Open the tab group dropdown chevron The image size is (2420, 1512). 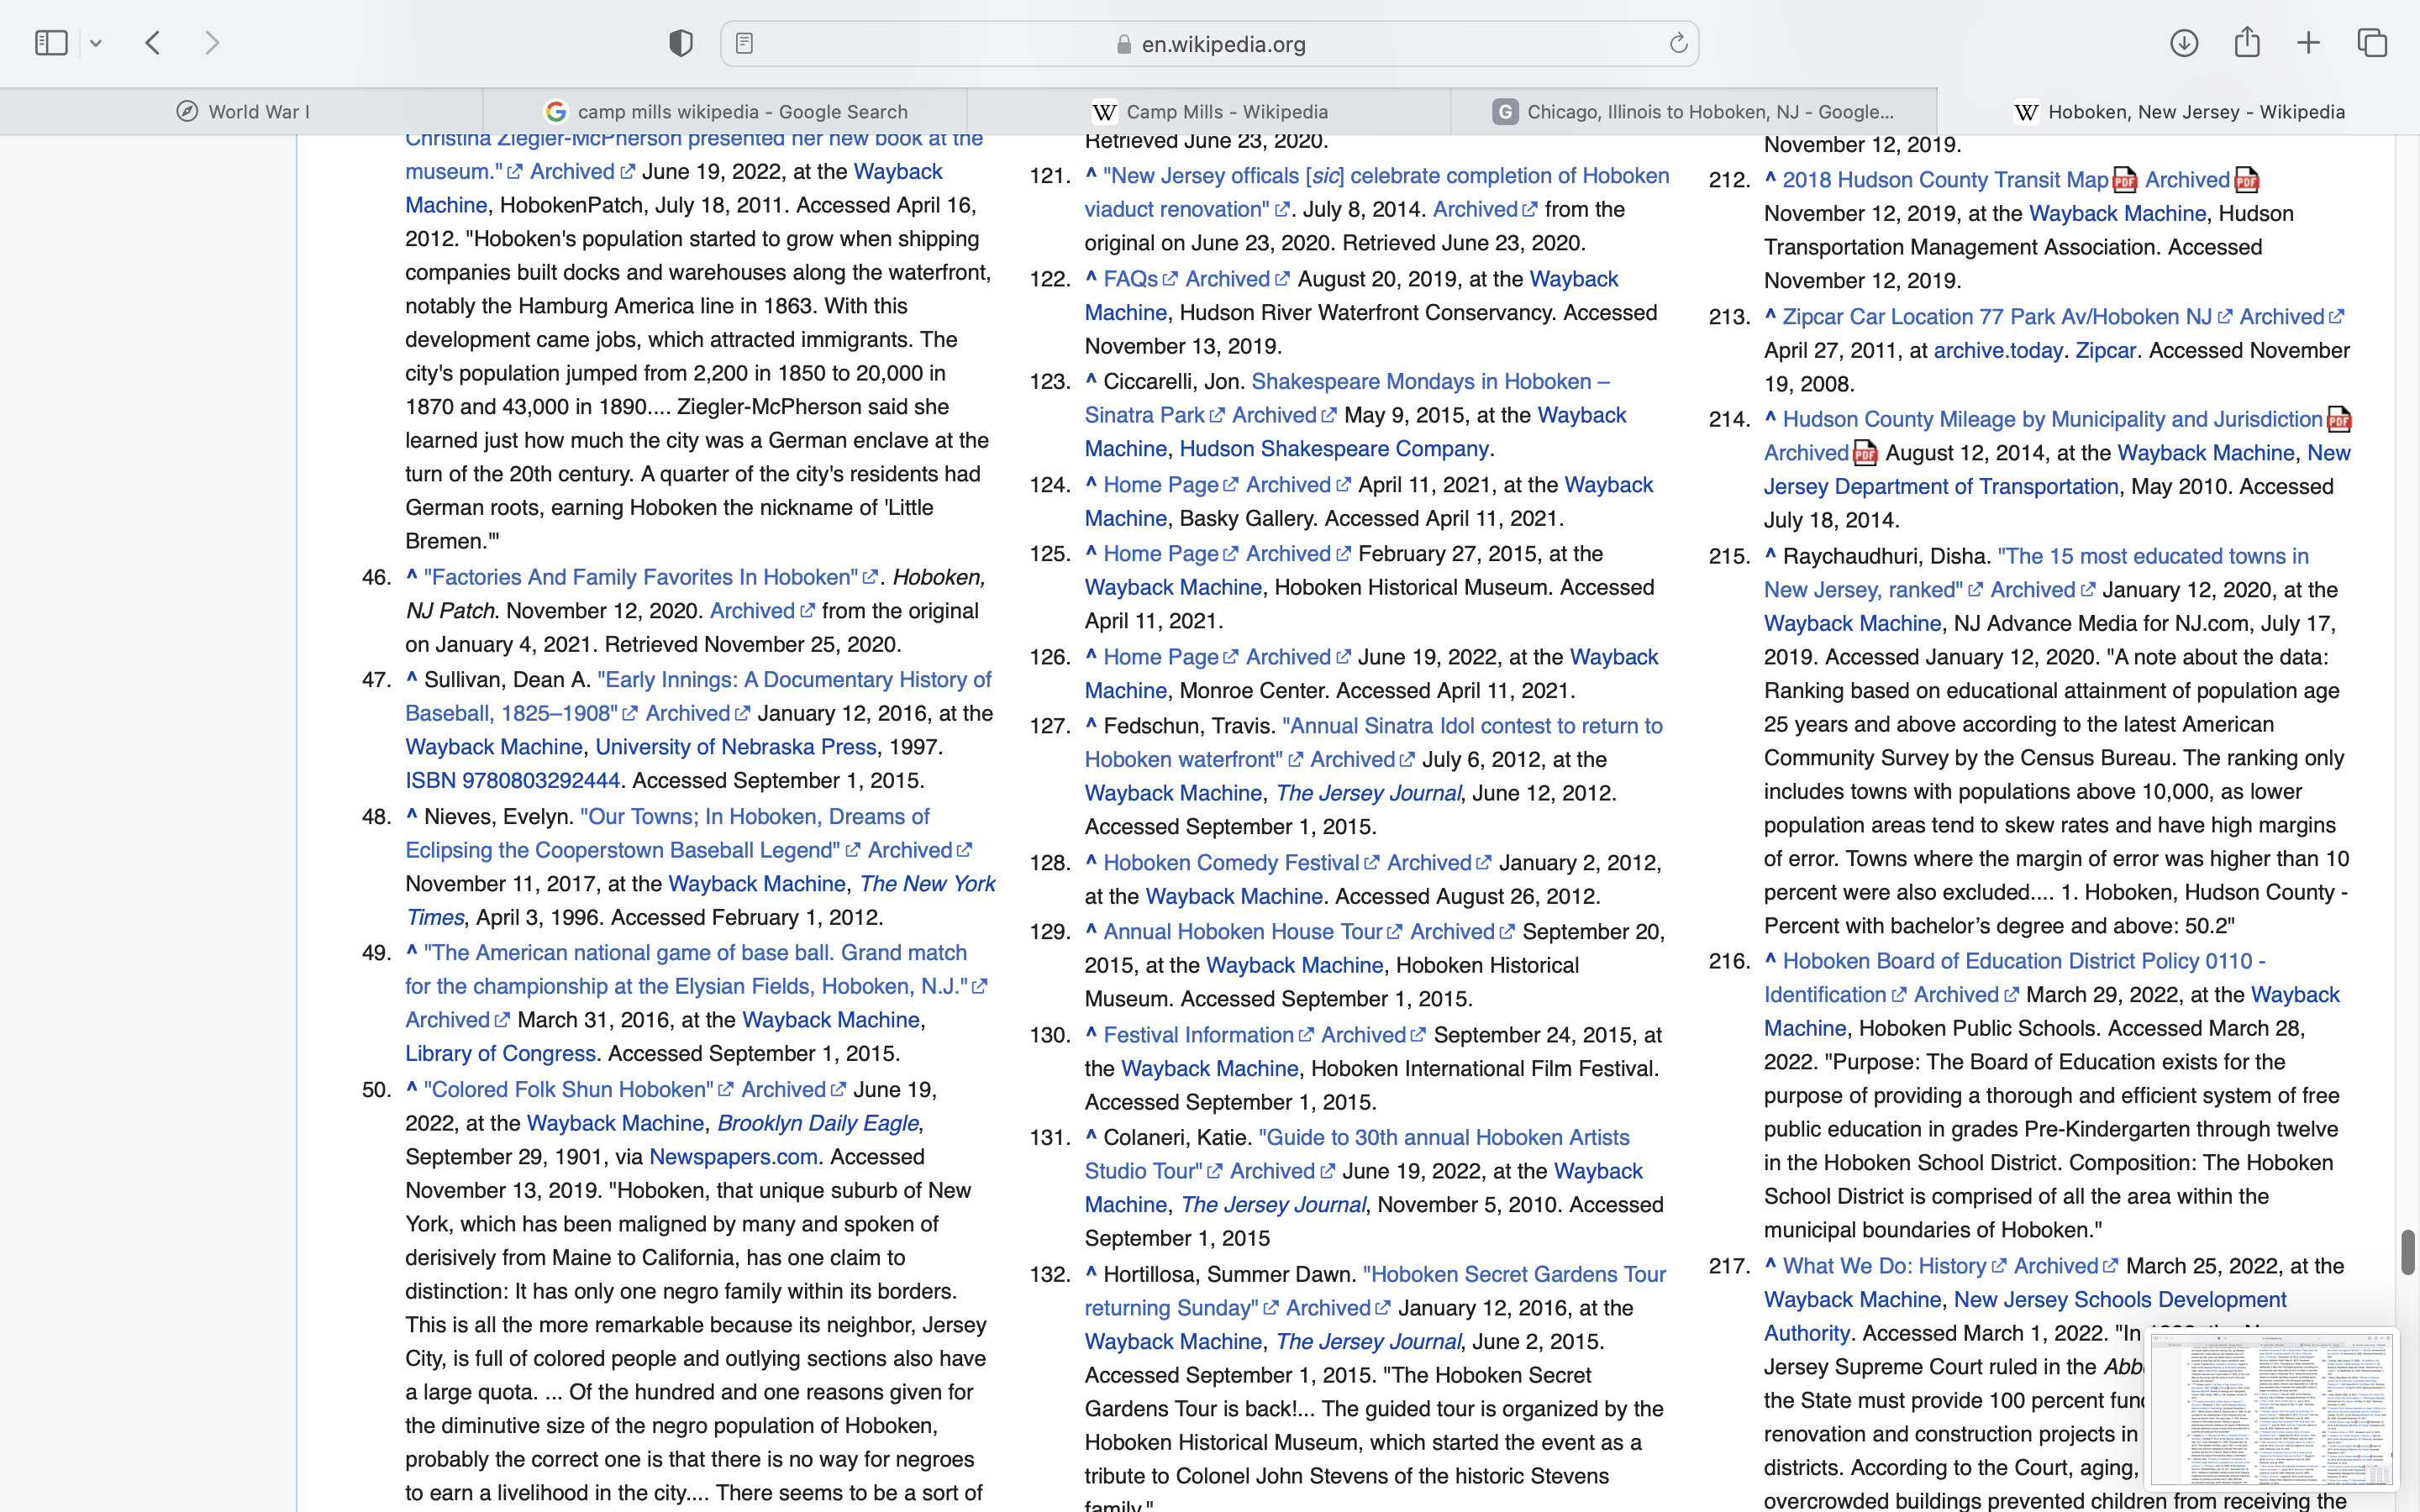96,43
